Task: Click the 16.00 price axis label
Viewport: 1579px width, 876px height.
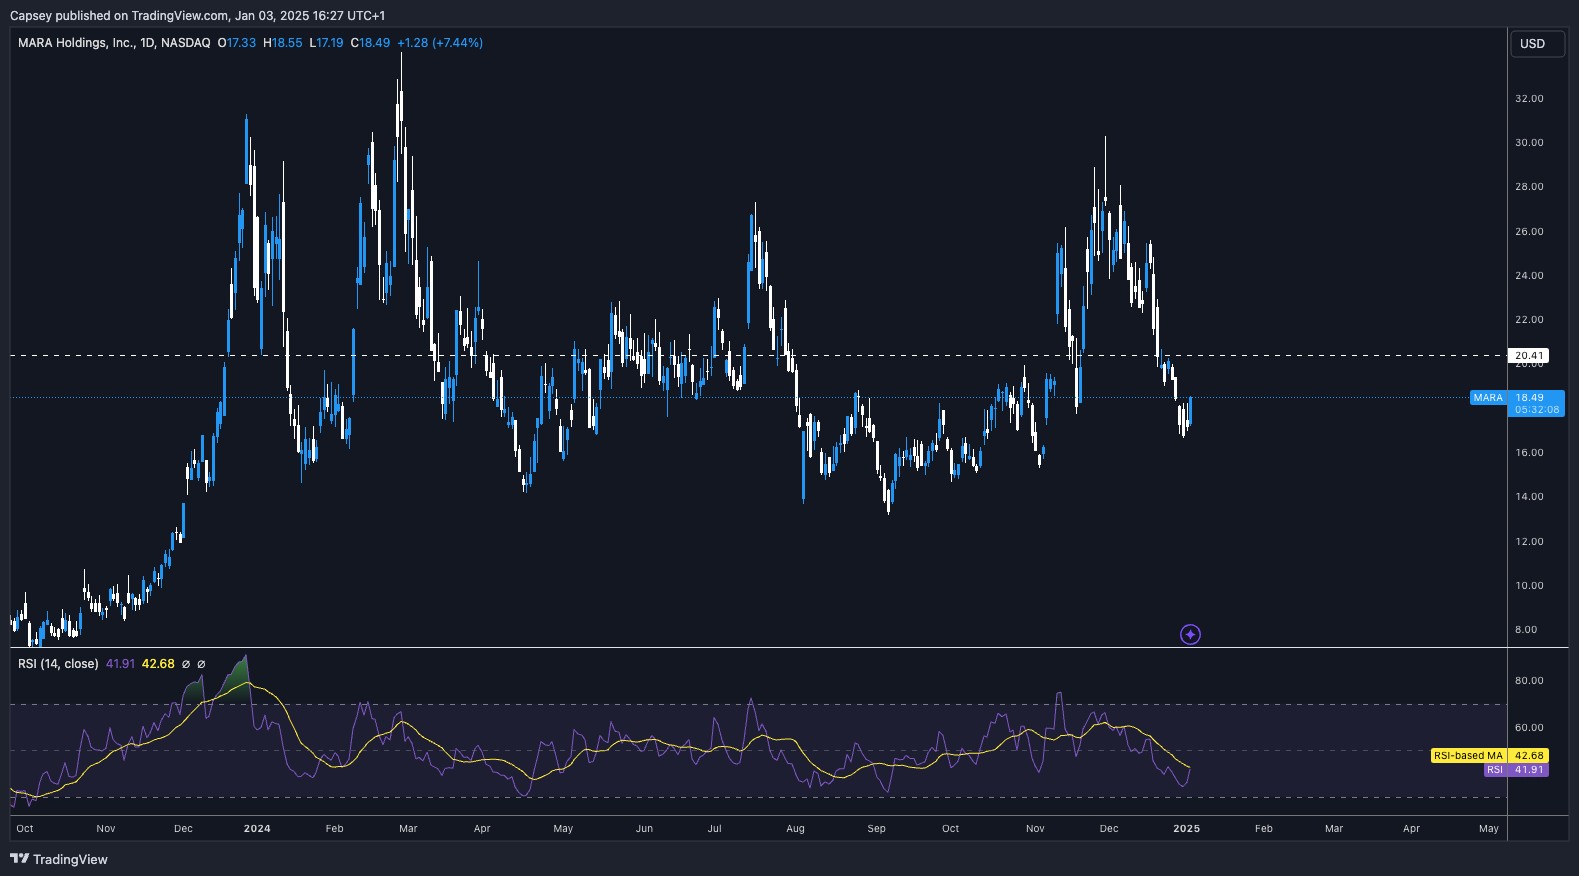Action: coord(1529,453)
